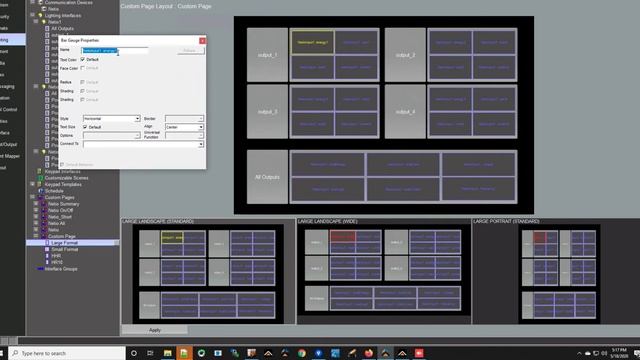The image size is (640, 360).
Task: Click the Schedule tree icon
Action: pyautogui.click(x=41, y=191)
